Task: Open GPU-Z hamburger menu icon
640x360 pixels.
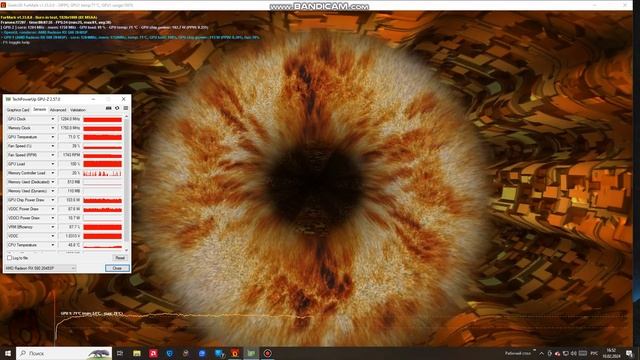Action: [x=126, y=108]
